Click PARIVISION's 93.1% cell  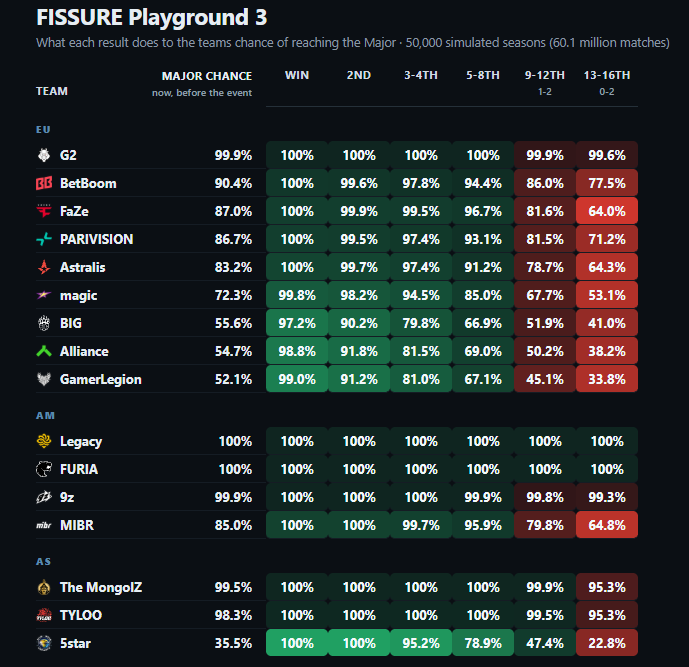[483, 239]
